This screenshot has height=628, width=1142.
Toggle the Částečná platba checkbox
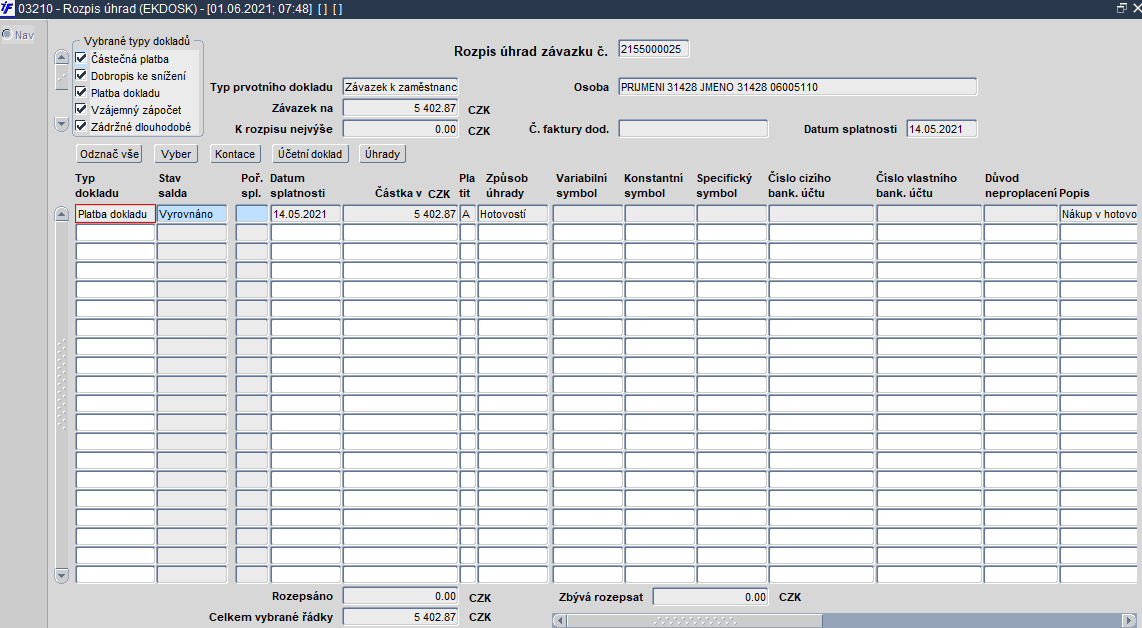81,58
